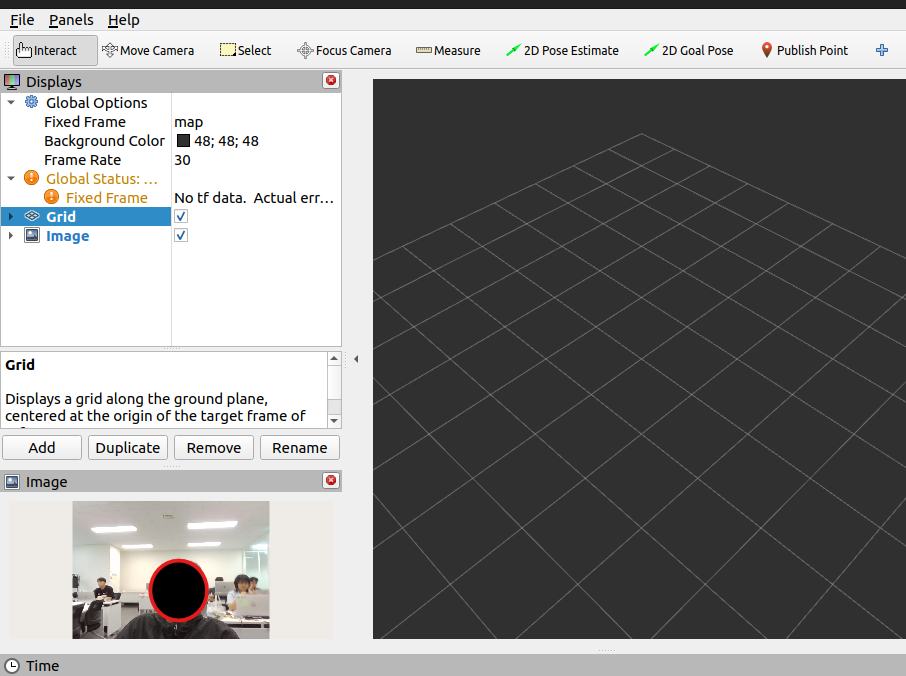
Task: Disable the Grid display checkbox
Action: tap(181, 216)
